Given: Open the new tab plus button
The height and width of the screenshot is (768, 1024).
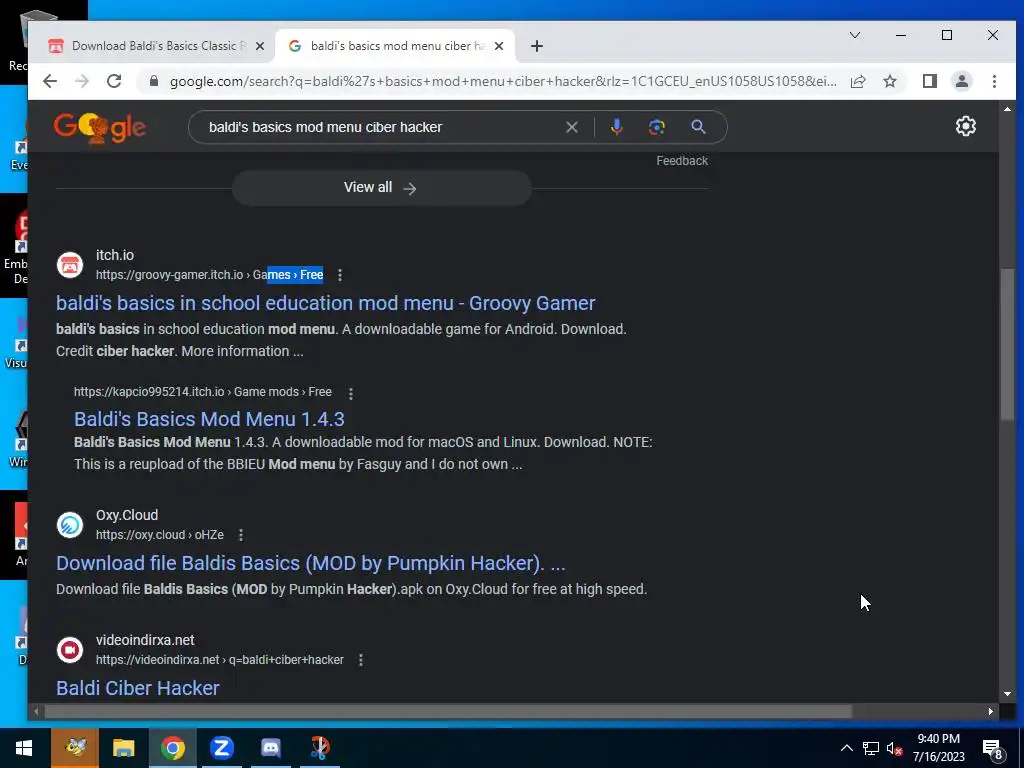Looking at the screenshot, I should (537, 46).
